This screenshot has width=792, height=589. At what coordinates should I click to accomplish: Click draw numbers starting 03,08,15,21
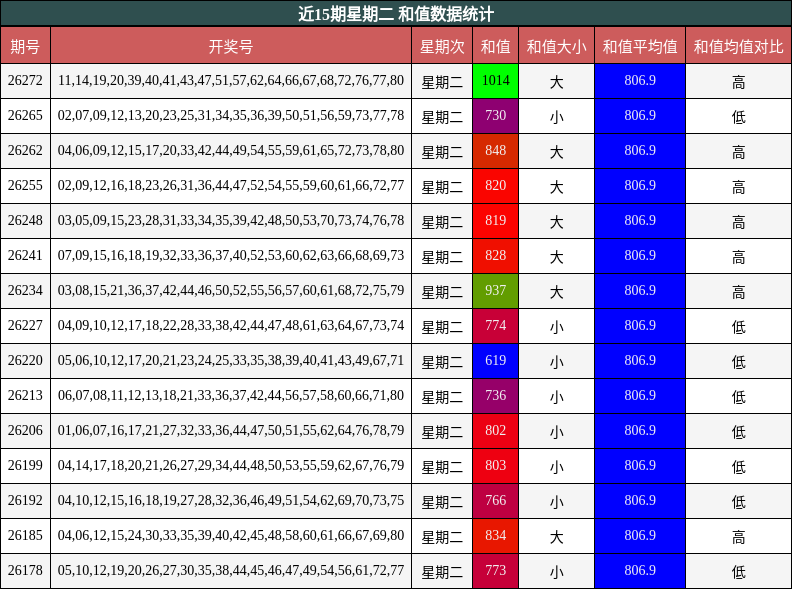click(x=231, y=290)
